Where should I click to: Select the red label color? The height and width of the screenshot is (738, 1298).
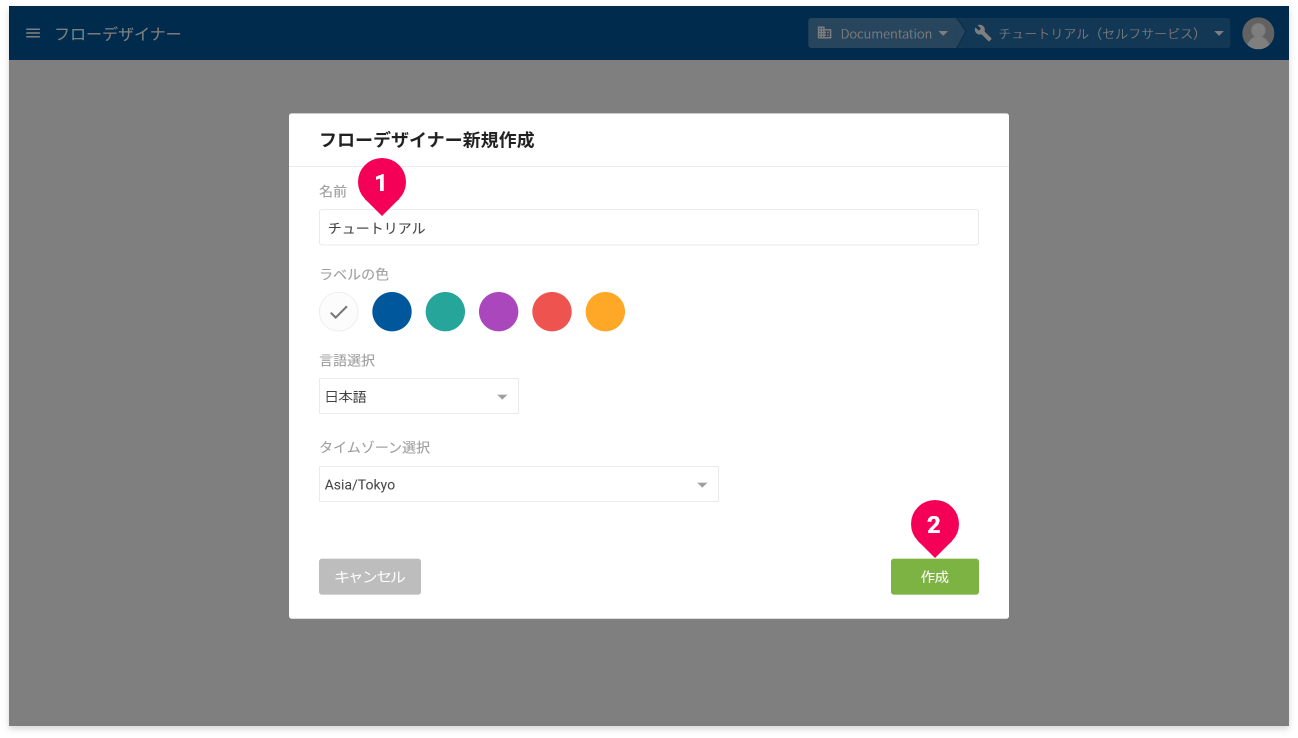pyautogui.click(x=552, y=312)
